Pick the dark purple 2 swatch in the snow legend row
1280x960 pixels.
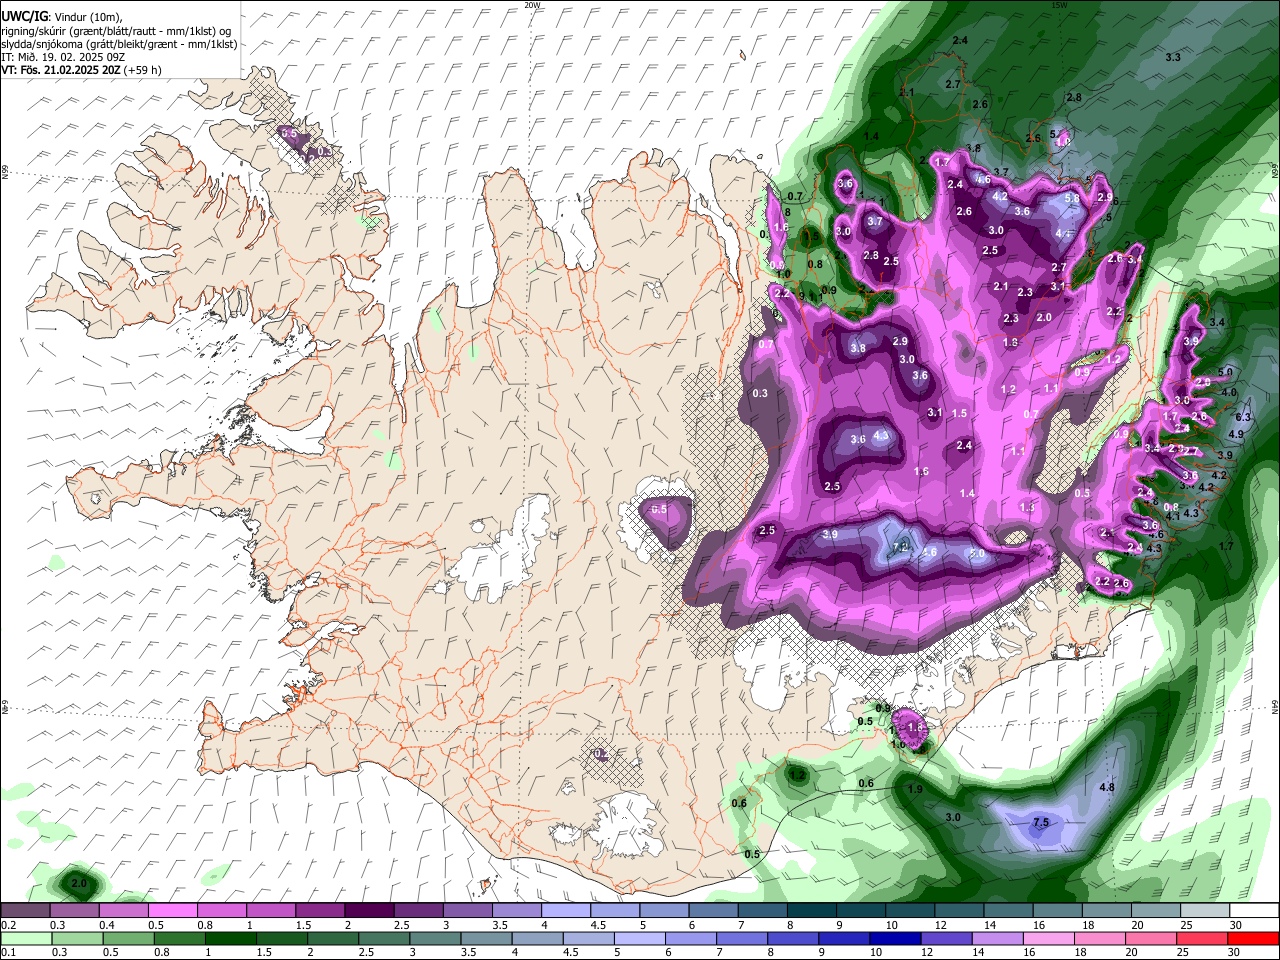click(369, 910)
